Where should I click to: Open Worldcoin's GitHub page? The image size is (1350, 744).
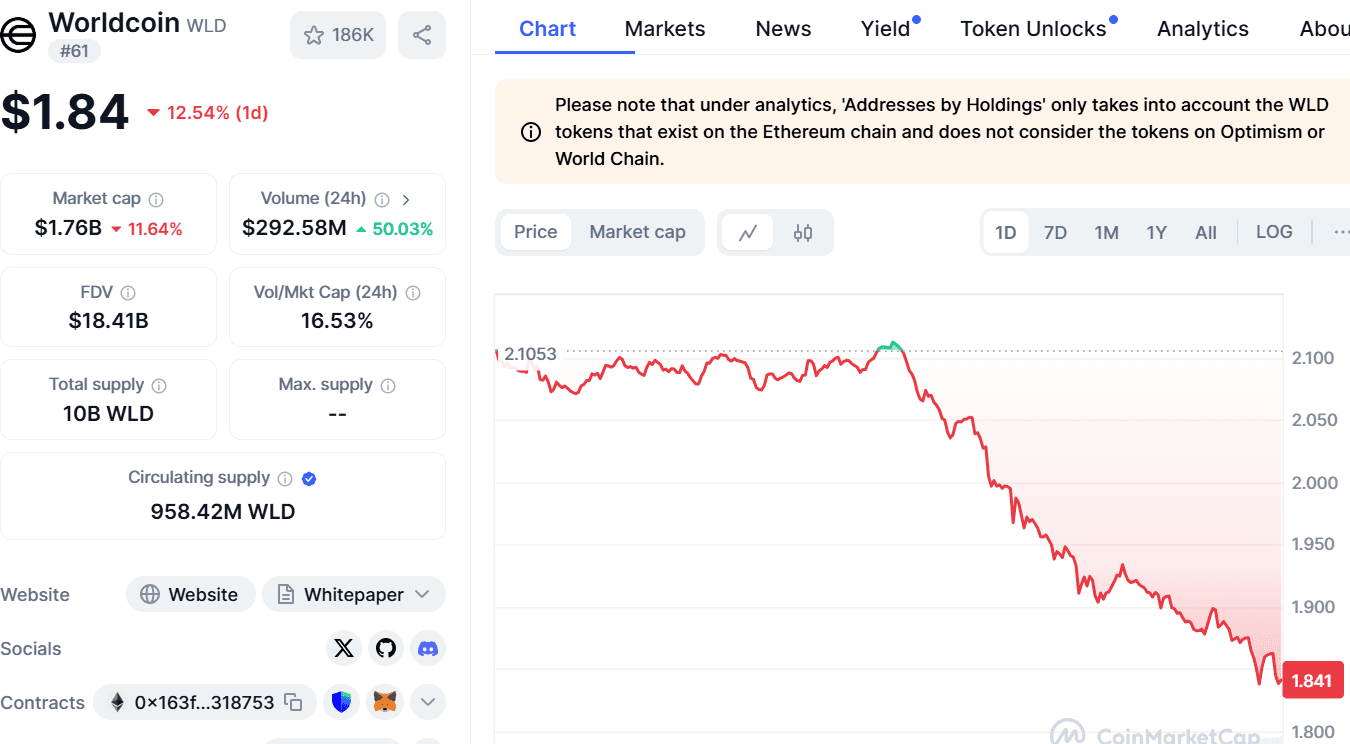pyautogui.click(x=385, y=648)
